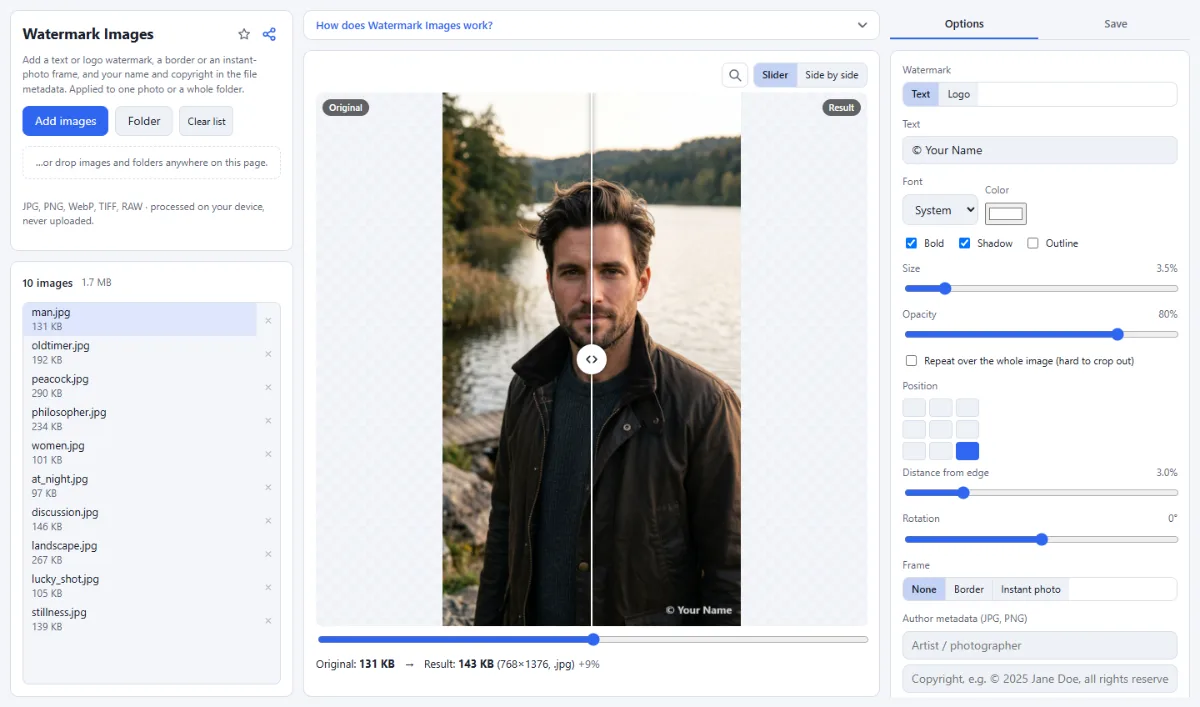Viewport: 1200px width, 707px height.
Task: Click the Add images button
Action: tap(66, 121)
